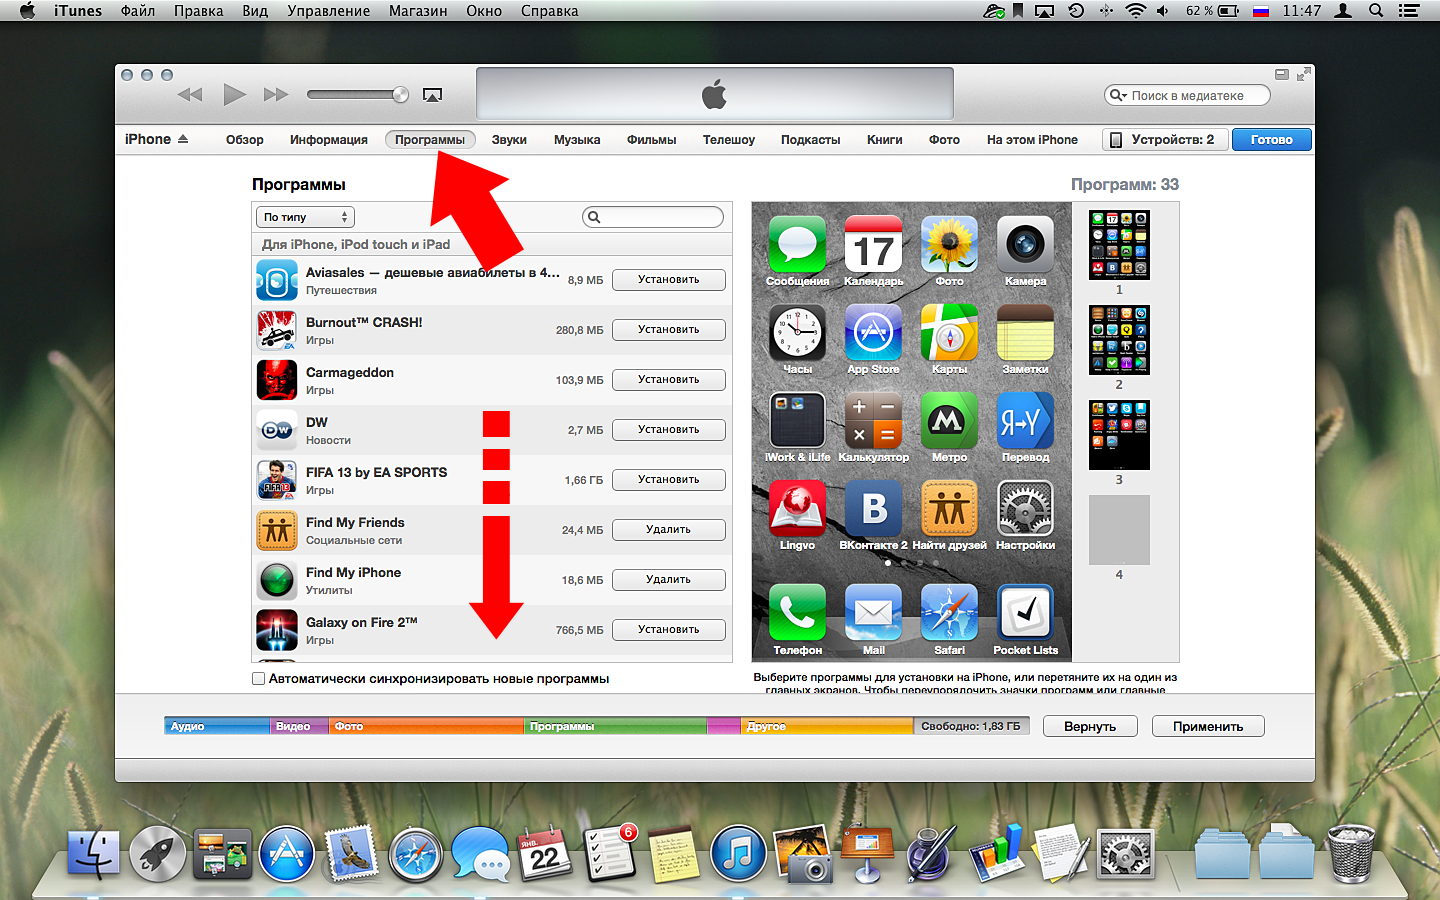This screenshot has width=1440, height=900.
Task: Click Удалить for Find My Friends
Action: tap(669, 530)
